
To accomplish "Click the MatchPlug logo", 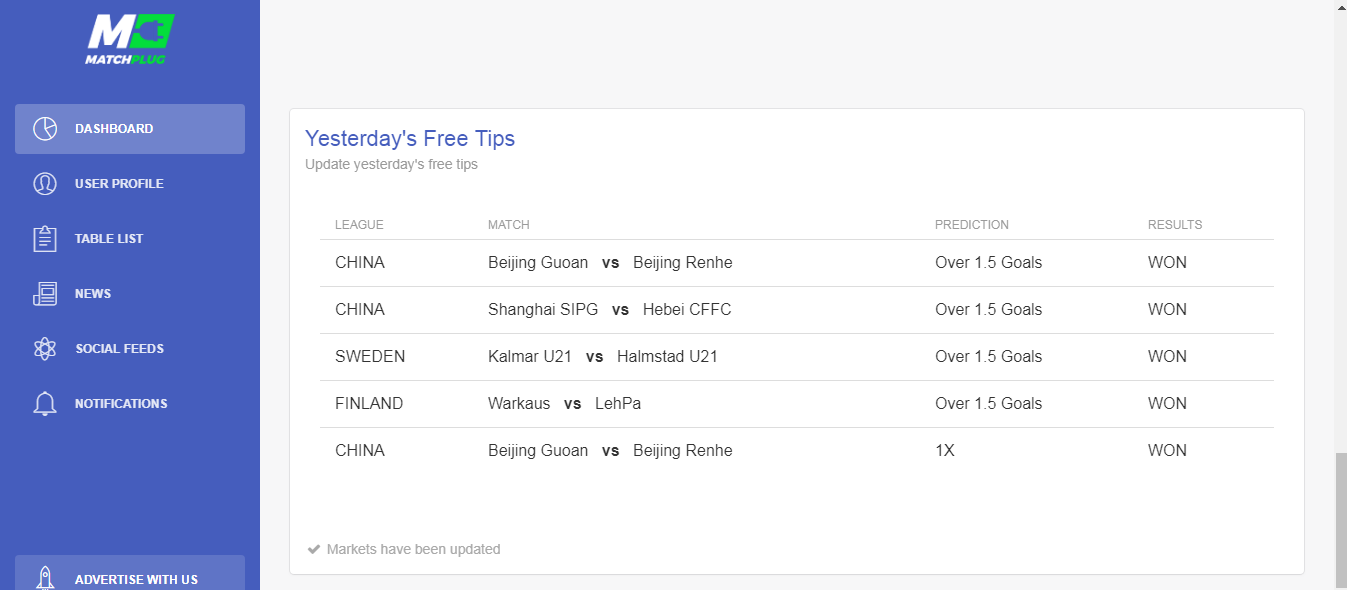I will click(x=130, y=39).
